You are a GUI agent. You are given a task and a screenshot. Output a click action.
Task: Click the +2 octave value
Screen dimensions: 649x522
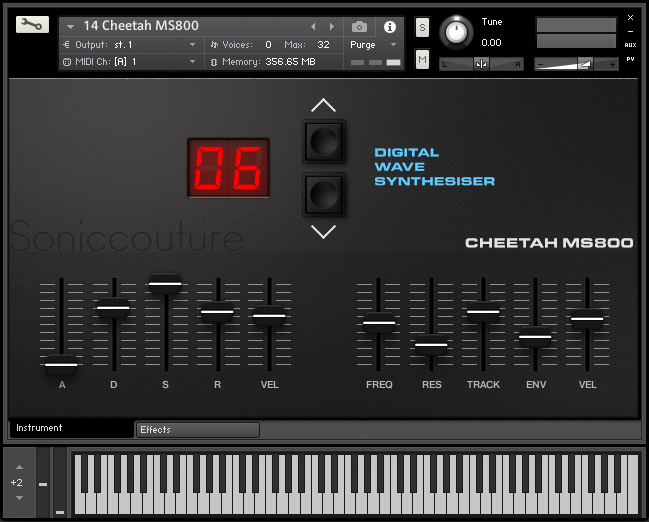click(17, 483)
